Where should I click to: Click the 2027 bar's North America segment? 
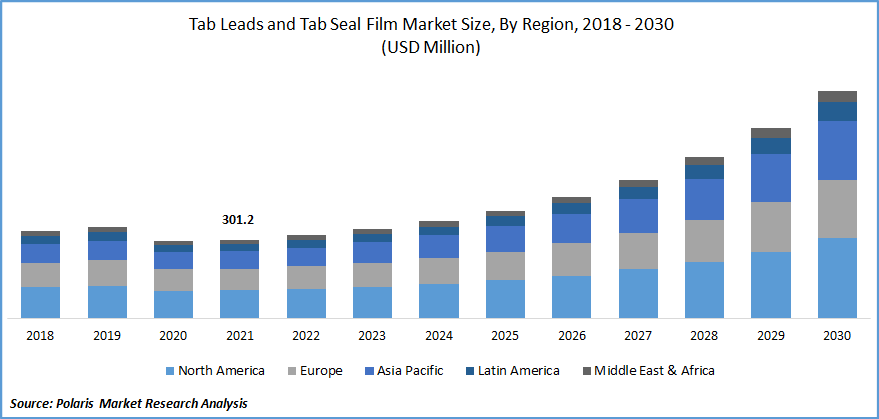638,293
